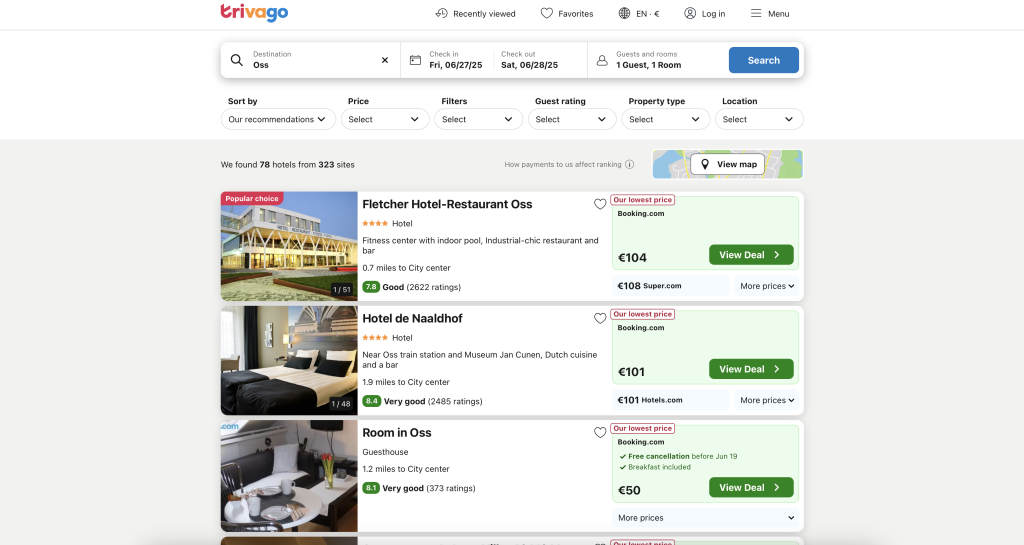This screenshot has width=1024, height=545.
Task: Click Log in
Action: pos(705,13)
